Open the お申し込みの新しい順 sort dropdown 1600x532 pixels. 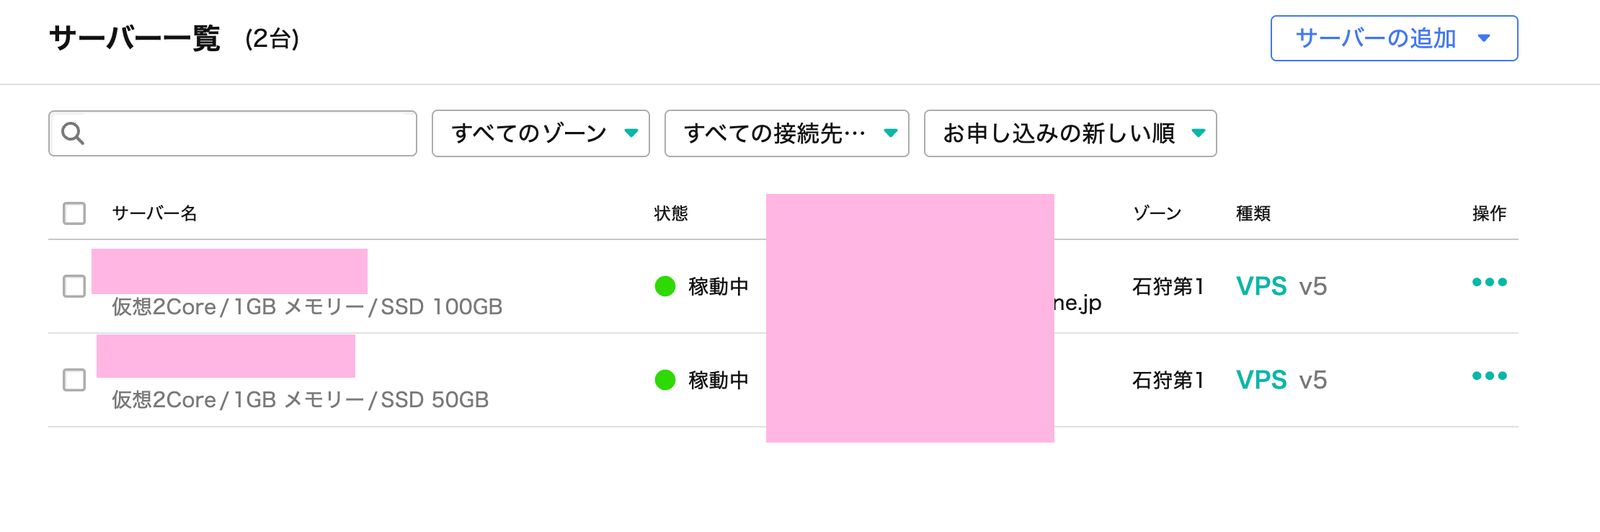click(x=1070, y=133)
